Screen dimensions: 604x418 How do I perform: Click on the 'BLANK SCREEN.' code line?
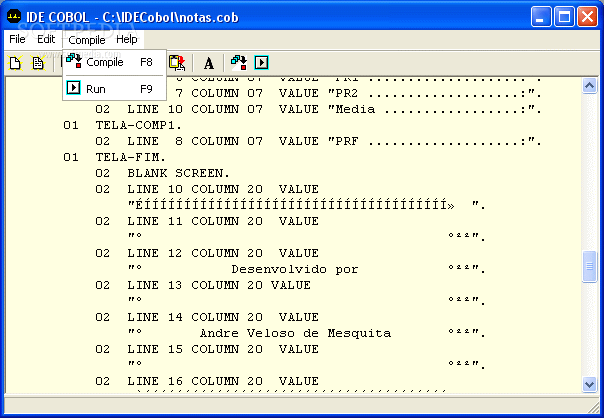tap(178, 173)
